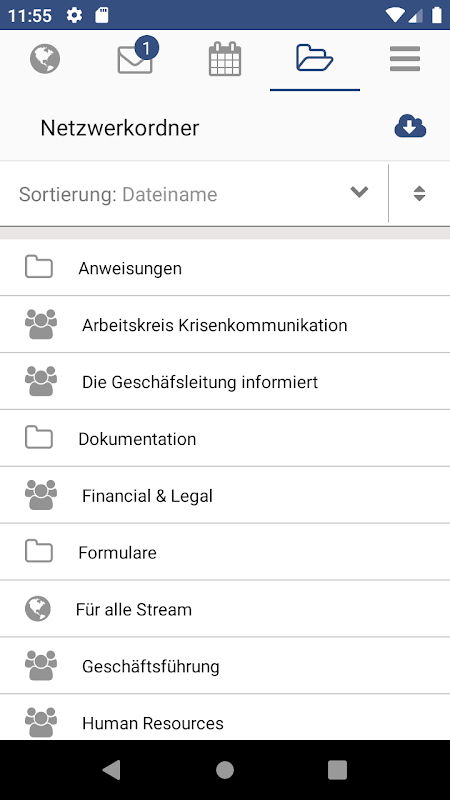Tap the globe icon for Für alle Stream
This screenshot has height=800, width=450.
pos(38,609)
